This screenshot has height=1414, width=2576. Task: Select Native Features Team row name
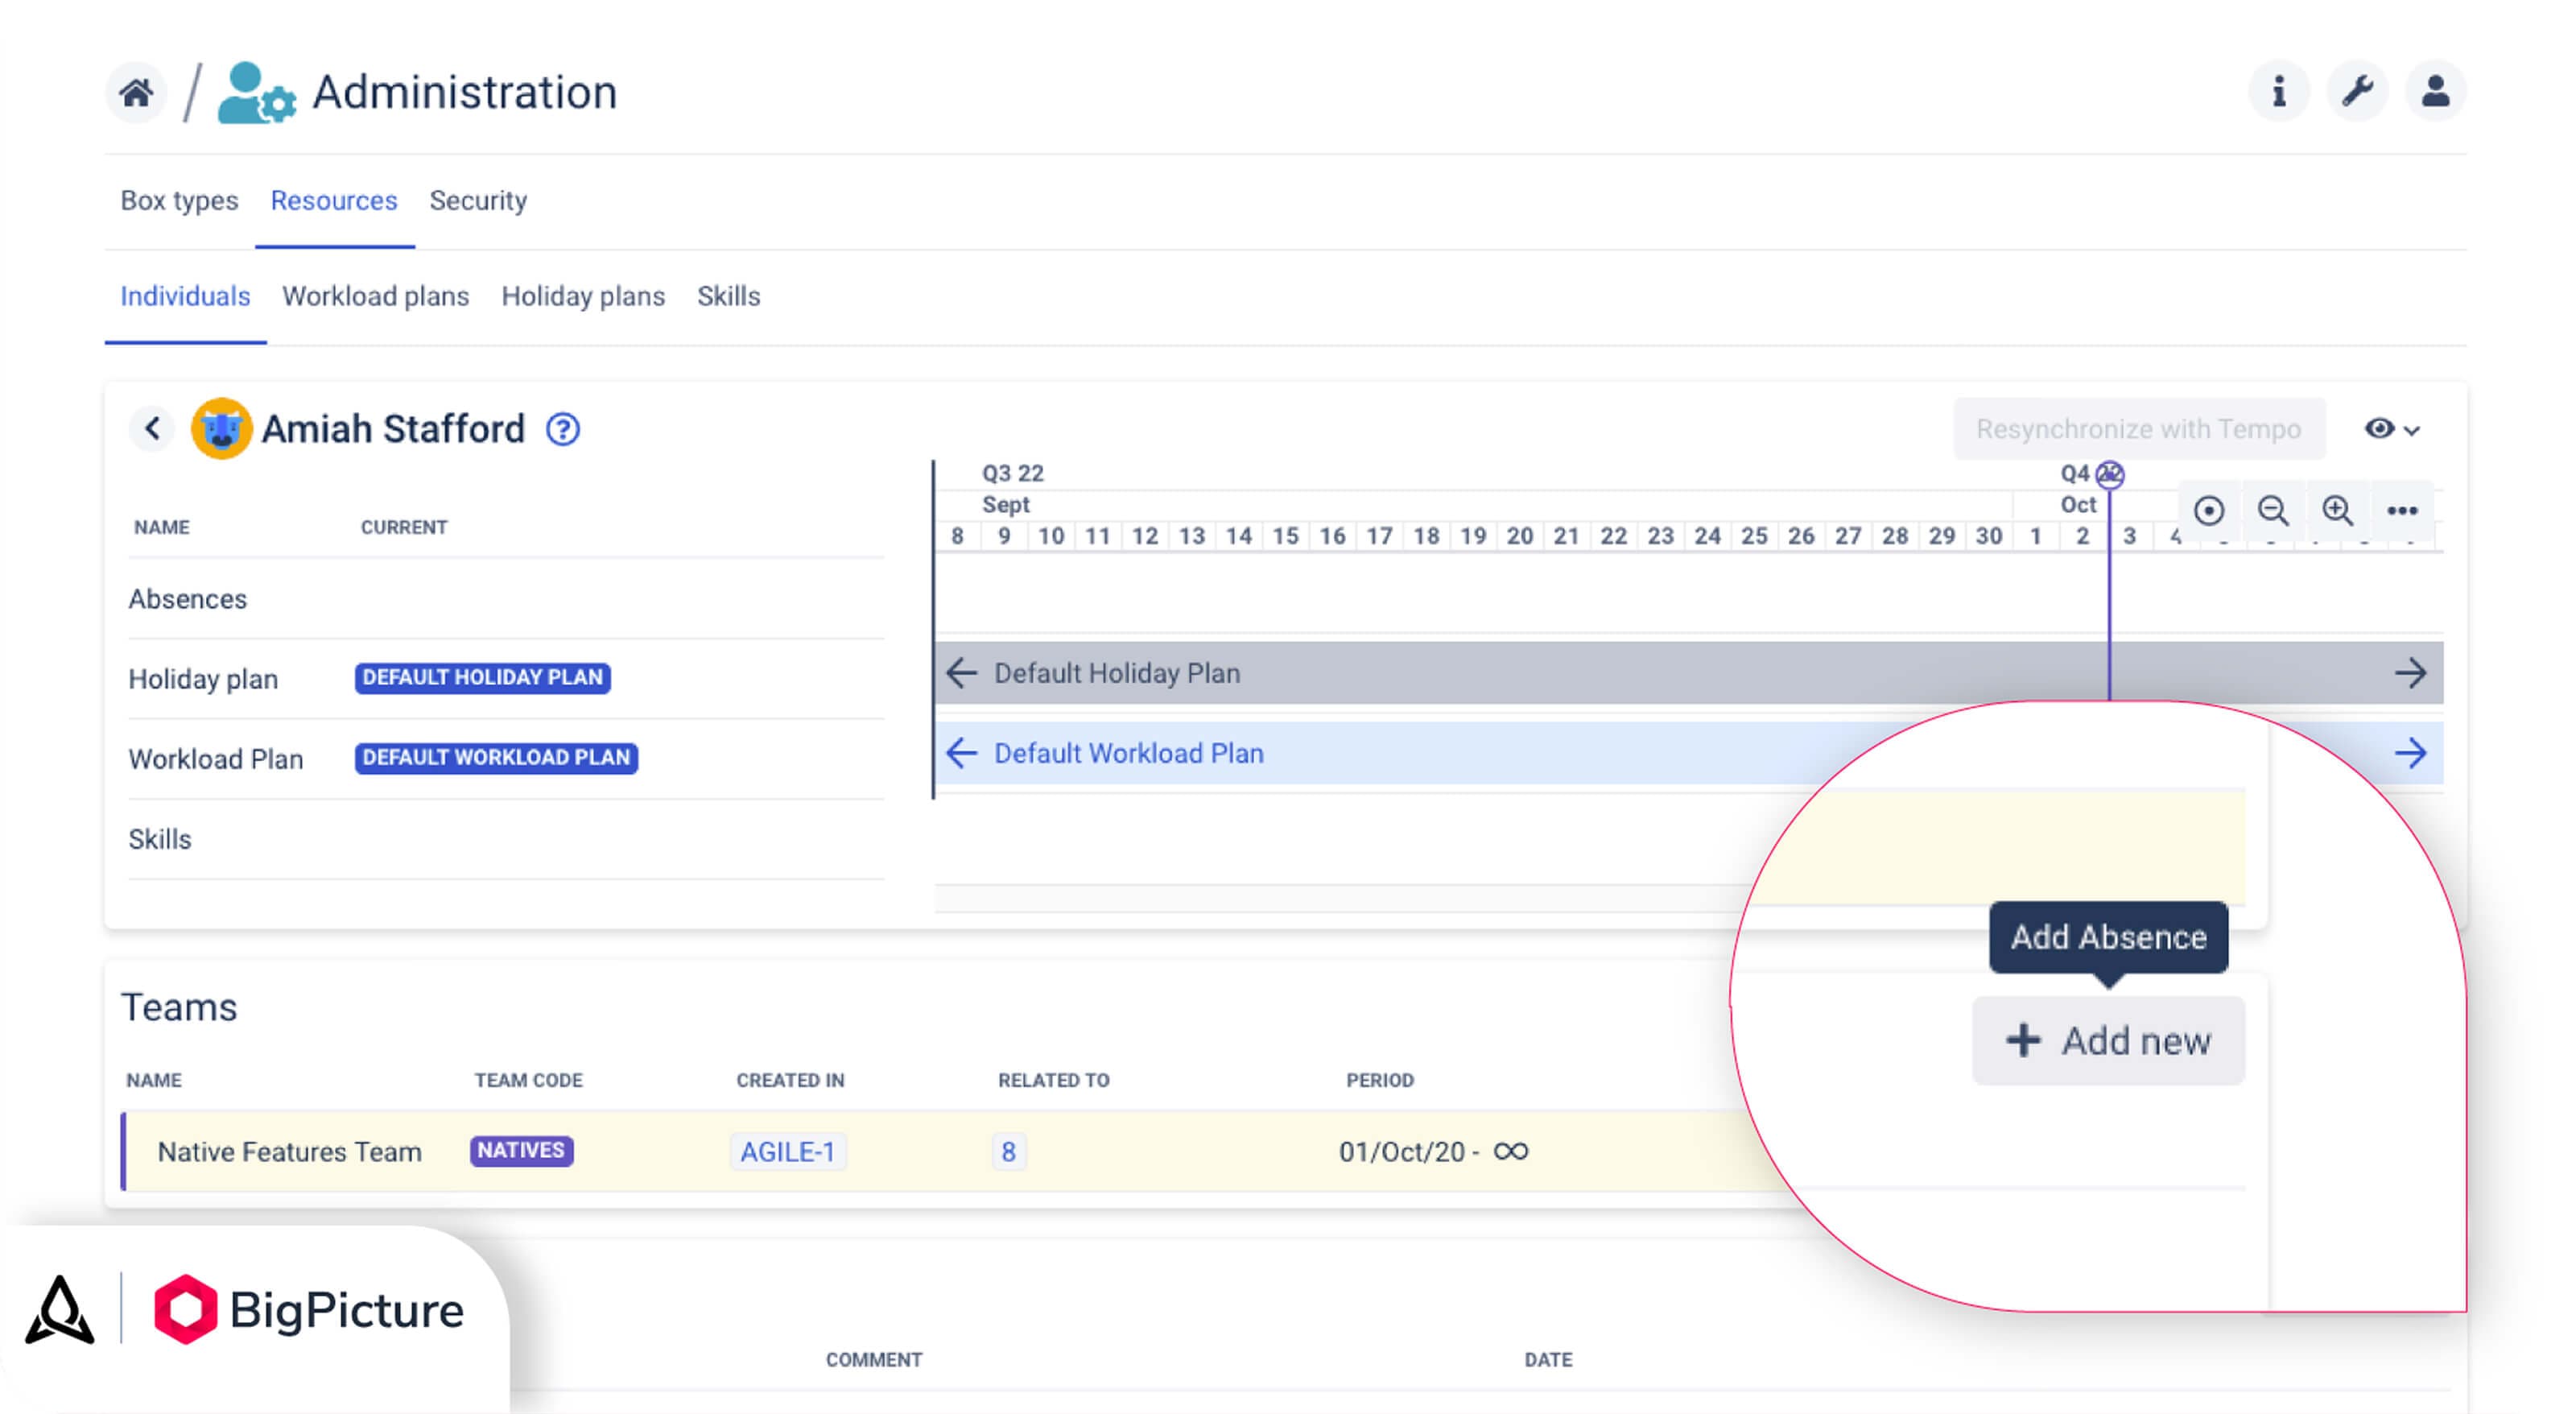click(x=290, y=1152)
